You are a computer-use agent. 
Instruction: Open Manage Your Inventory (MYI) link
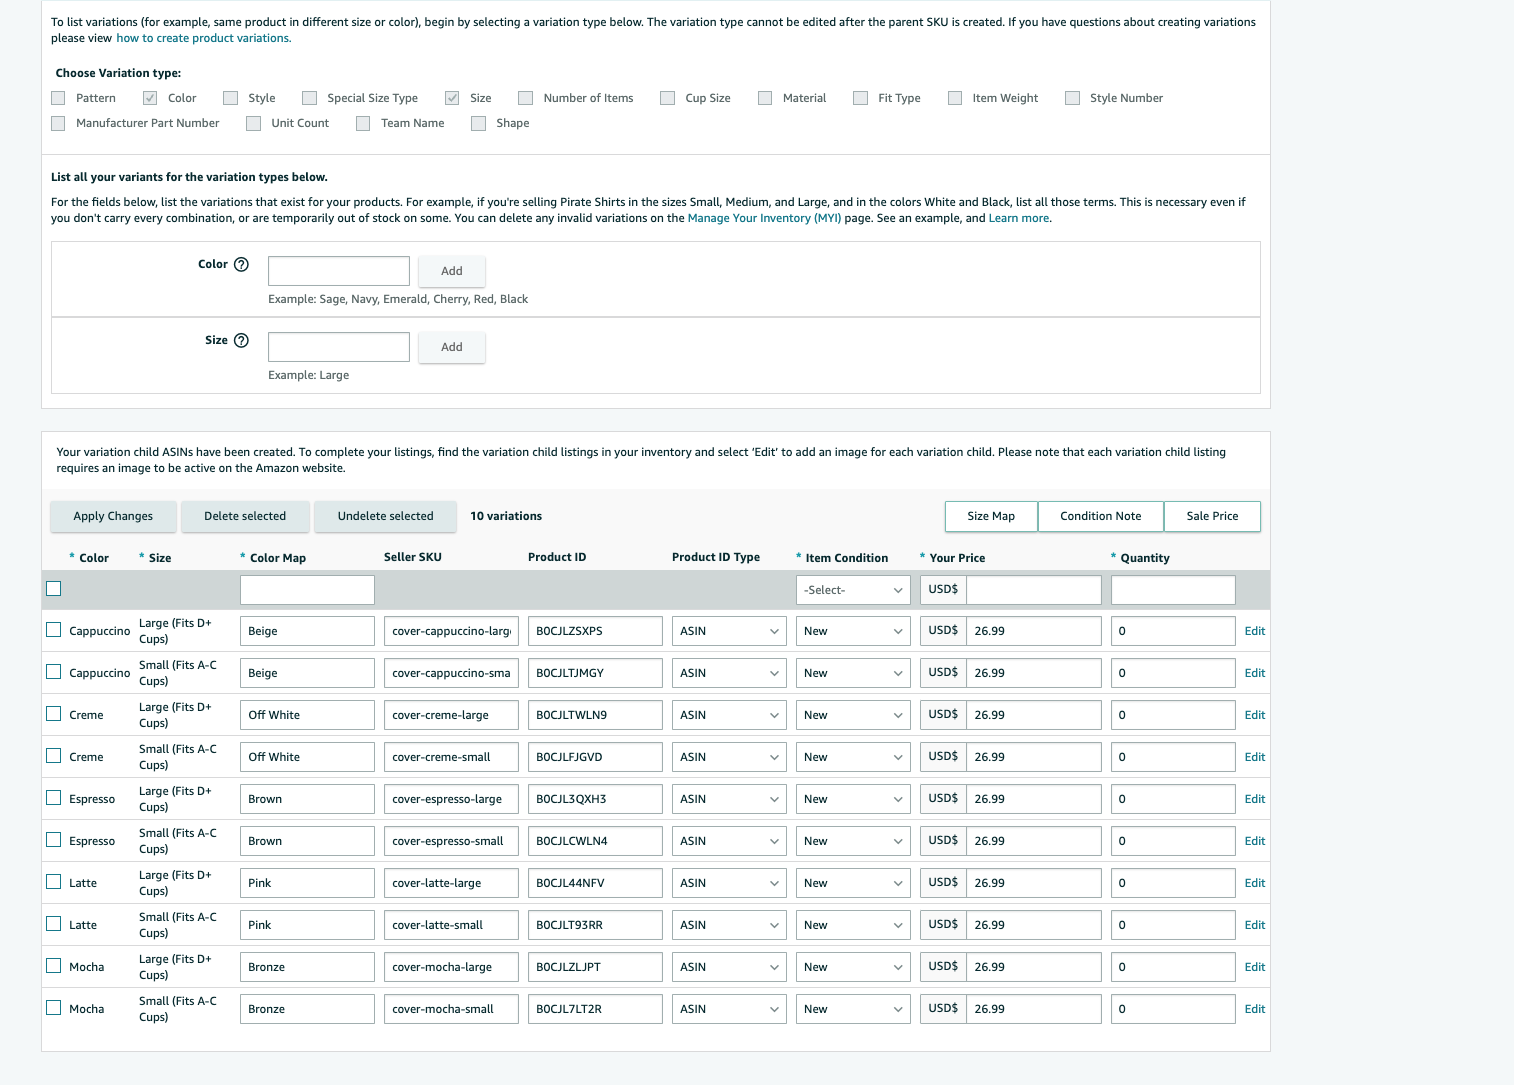point(764,218)
